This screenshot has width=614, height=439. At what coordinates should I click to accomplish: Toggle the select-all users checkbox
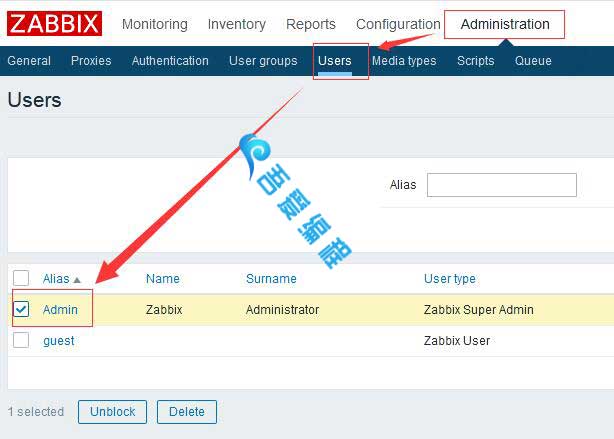pos(21,278)
